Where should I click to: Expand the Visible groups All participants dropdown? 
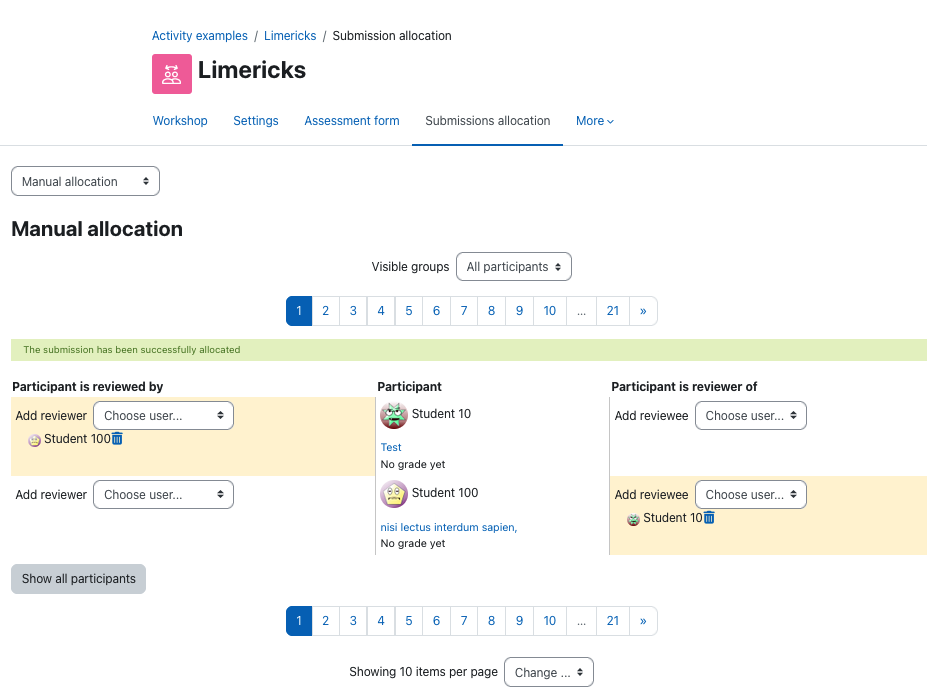(x=513, y=267)
